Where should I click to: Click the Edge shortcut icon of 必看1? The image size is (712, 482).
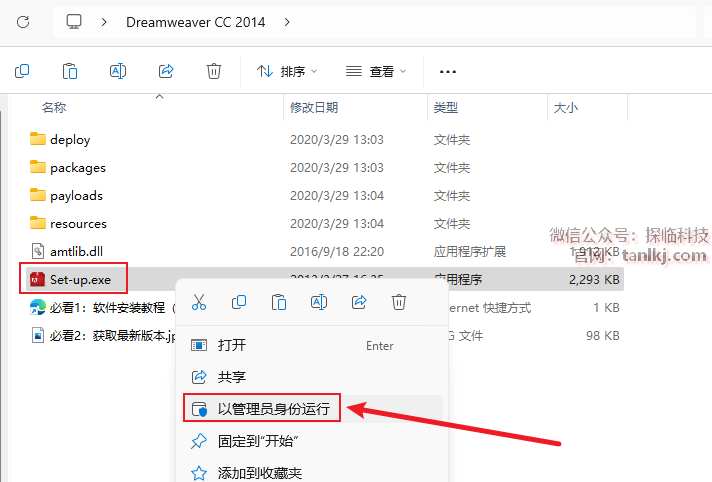[x=38, y=308]
